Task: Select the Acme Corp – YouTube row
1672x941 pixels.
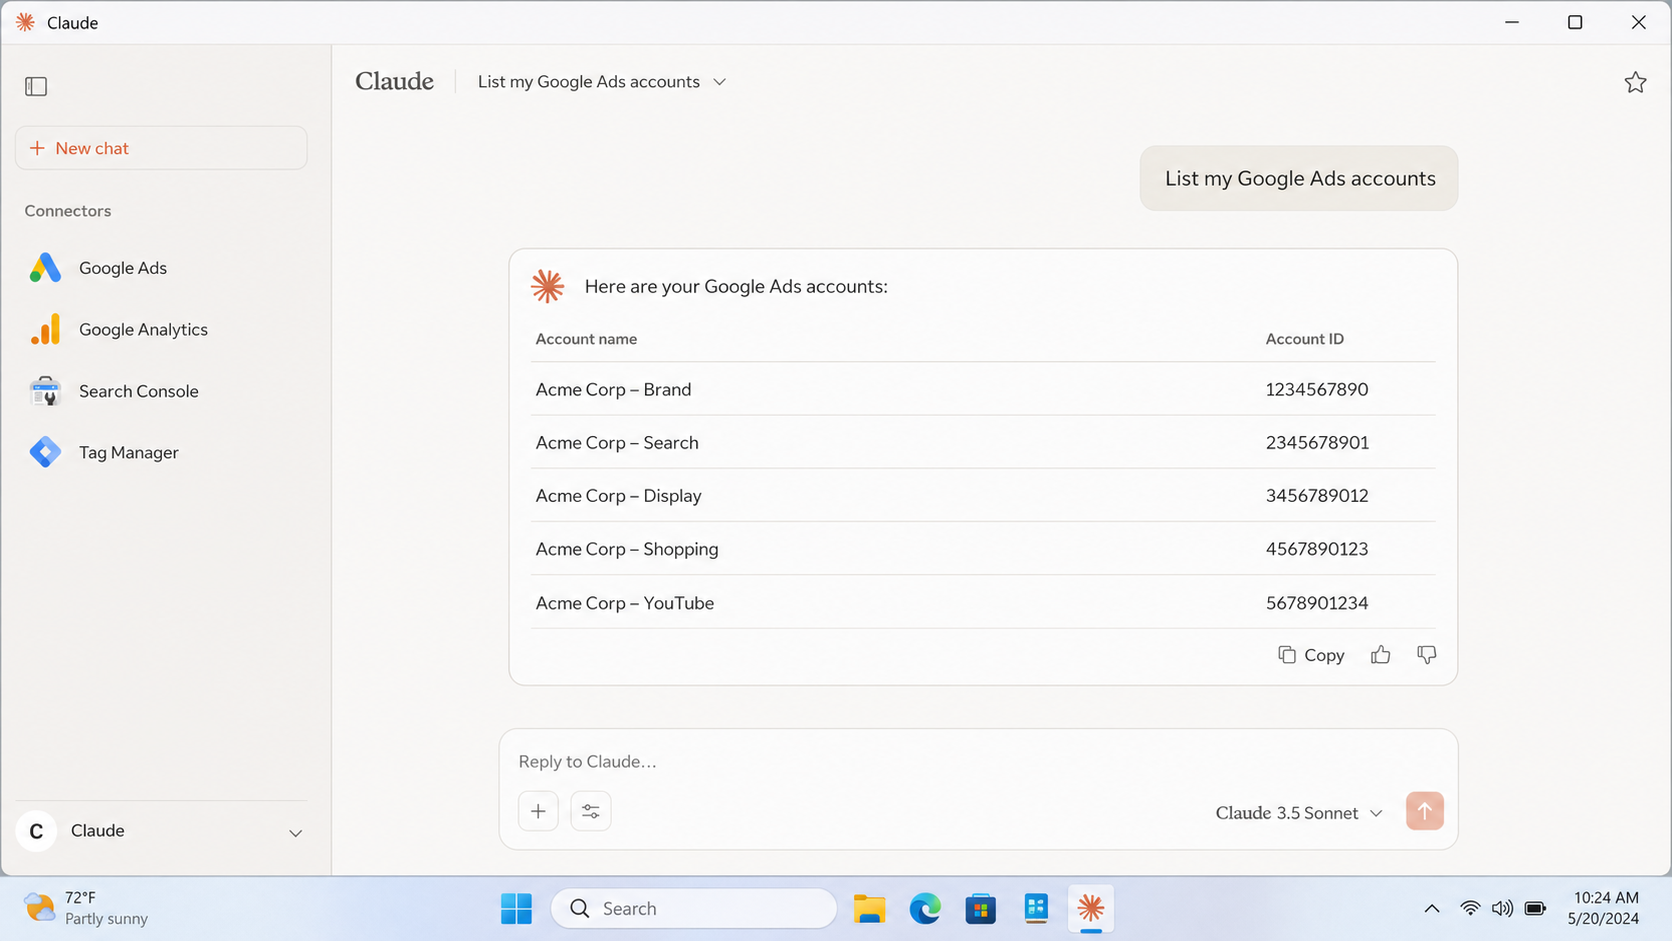Action: tap(983, 603)
